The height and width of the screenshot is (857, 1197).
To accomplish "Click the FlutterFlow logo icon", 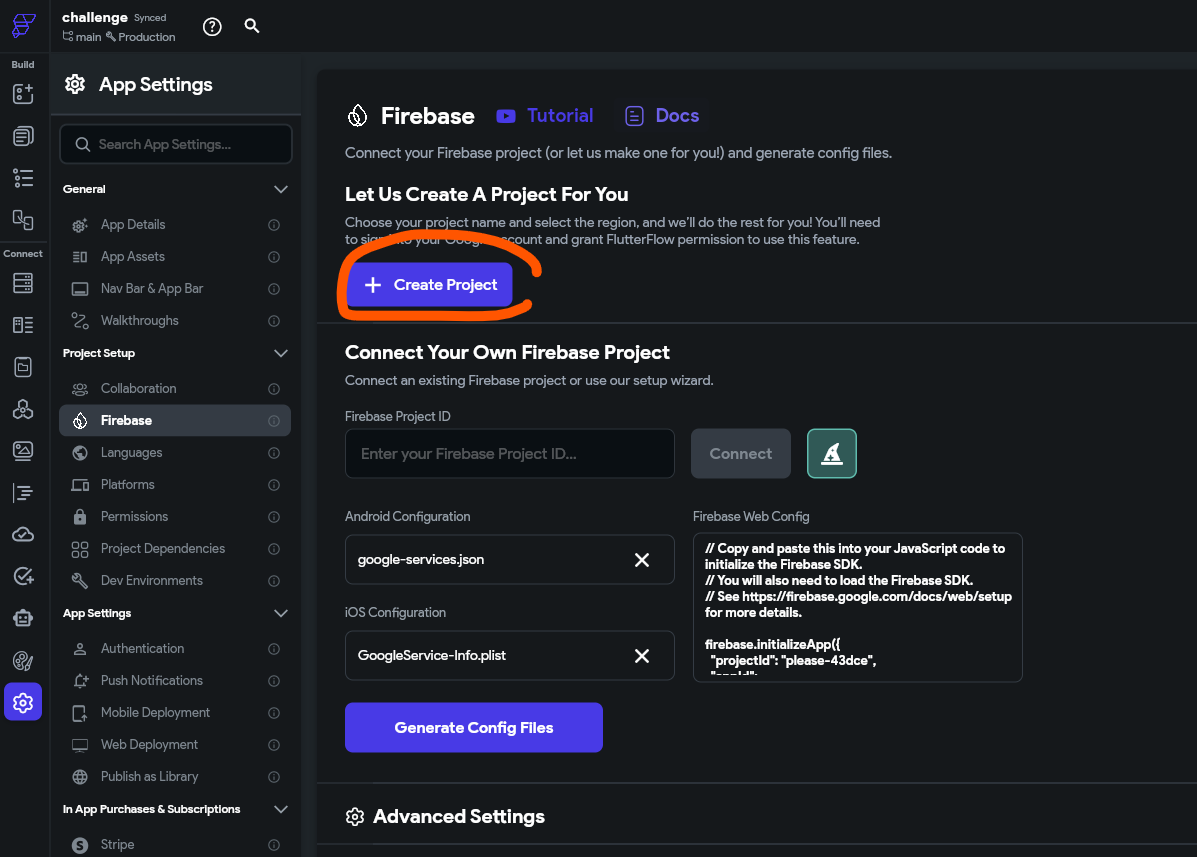I will click(23, 25).
